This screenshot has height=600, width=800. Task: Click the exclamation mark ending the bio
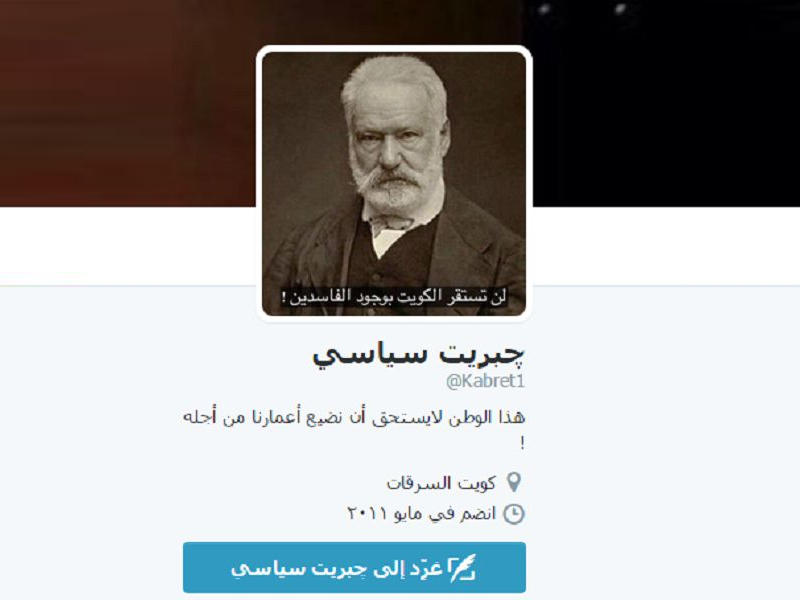click(522, 443)
